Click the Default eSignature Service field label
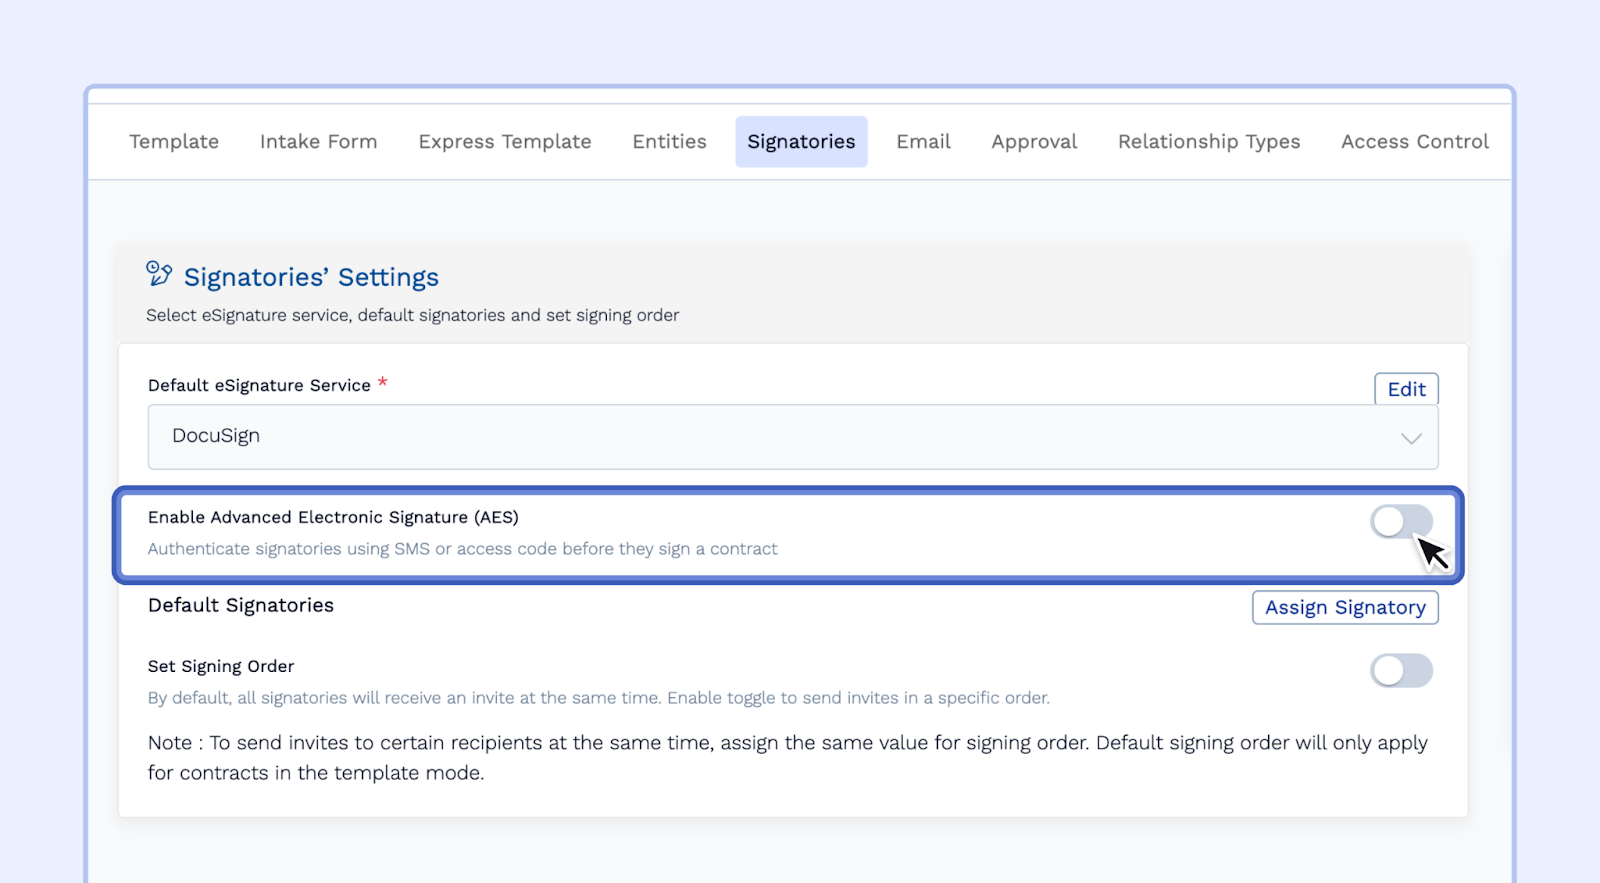This screenshot has width=1600, height=883. (x=259, y=385)
